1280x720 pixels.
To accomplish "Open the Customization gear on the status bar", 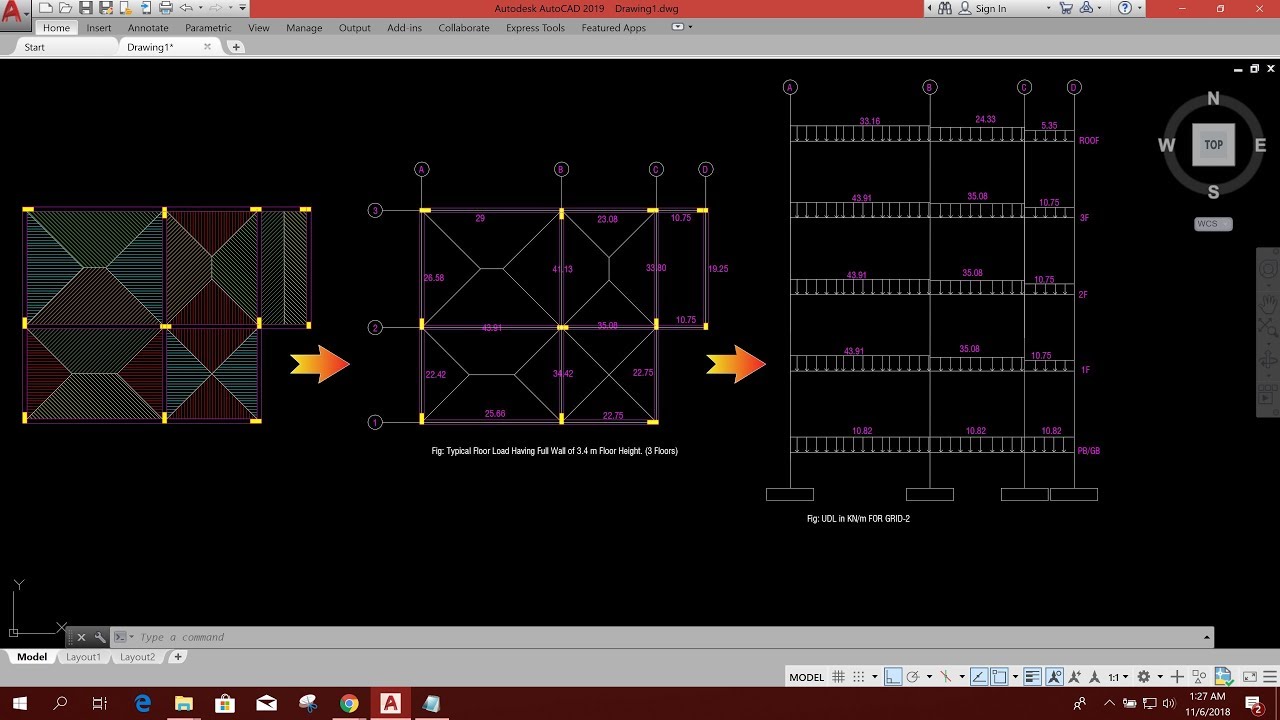I will click(x=1145, y=677).
